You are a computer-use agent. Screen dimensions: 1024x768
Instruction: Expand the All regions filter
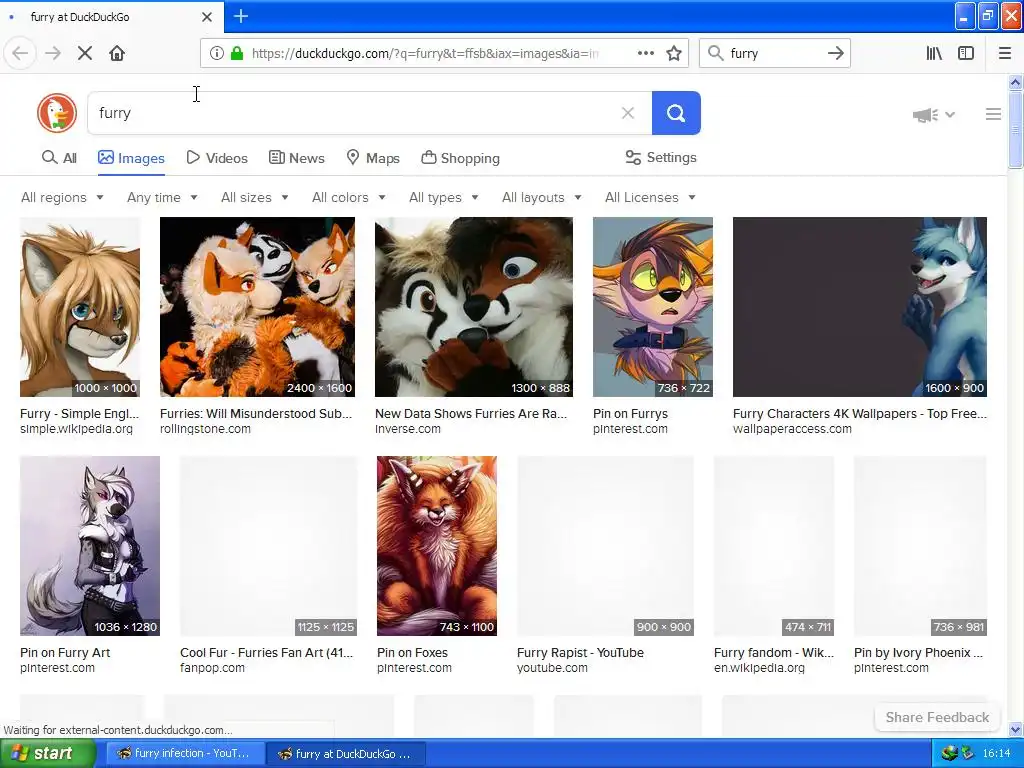pyautogui.click(x=62, y=197)
